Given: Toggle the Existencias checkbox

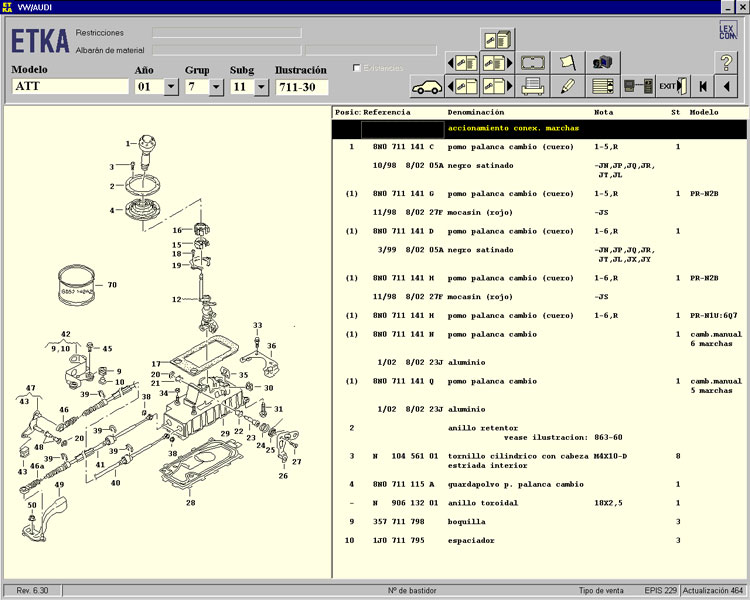Looking at the screenshot, I should (x=356, y=68).
